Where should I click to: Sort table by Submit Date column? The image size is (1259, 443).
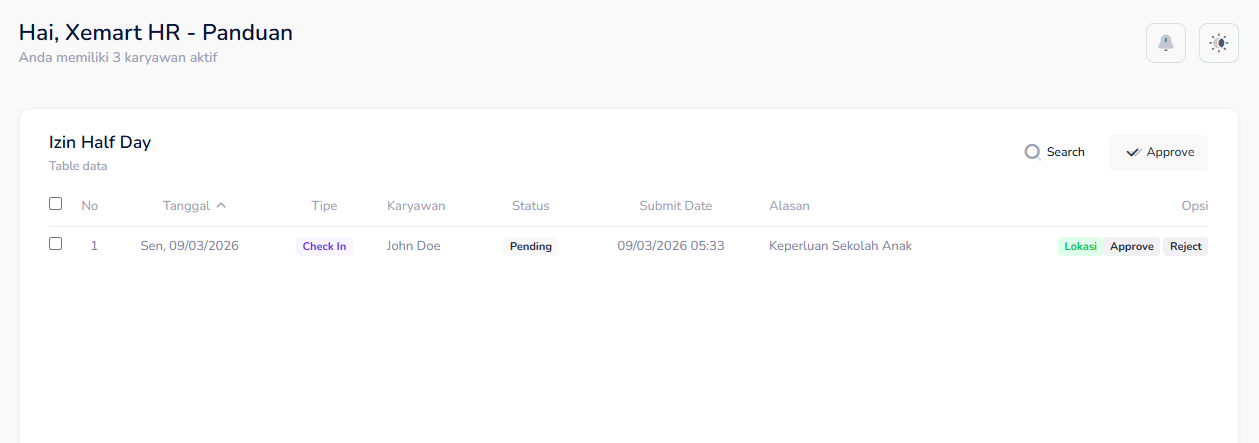coord(675,206)
